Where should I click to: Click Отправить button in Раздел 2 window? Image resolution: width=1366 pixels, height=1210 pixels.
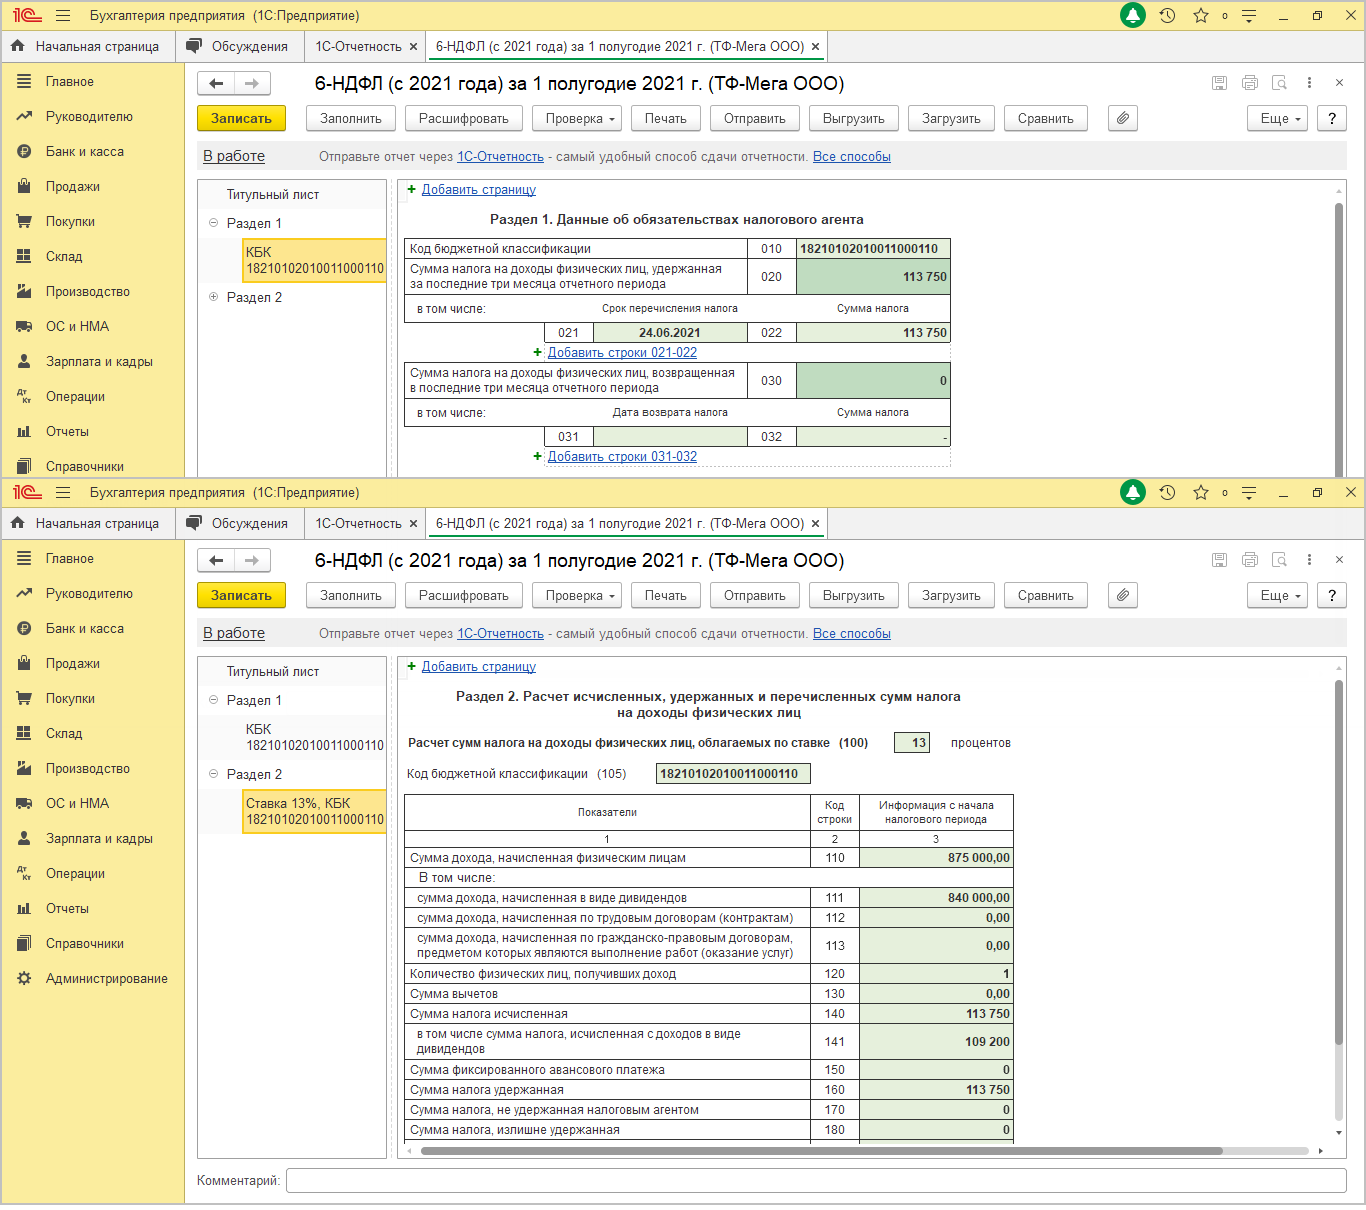(x=755, y=595)
